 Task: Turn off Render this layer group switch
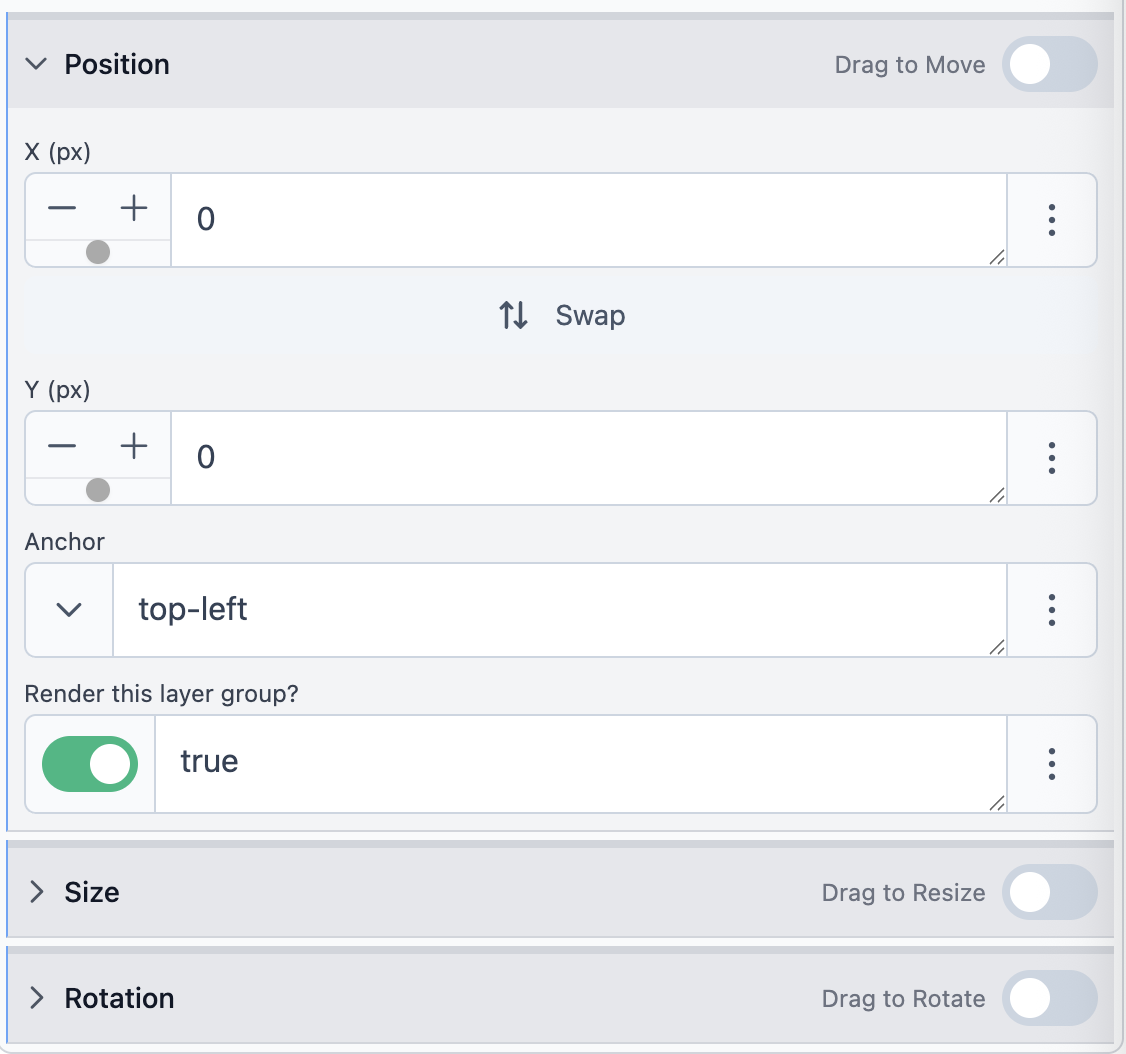[x=90, y=764]
